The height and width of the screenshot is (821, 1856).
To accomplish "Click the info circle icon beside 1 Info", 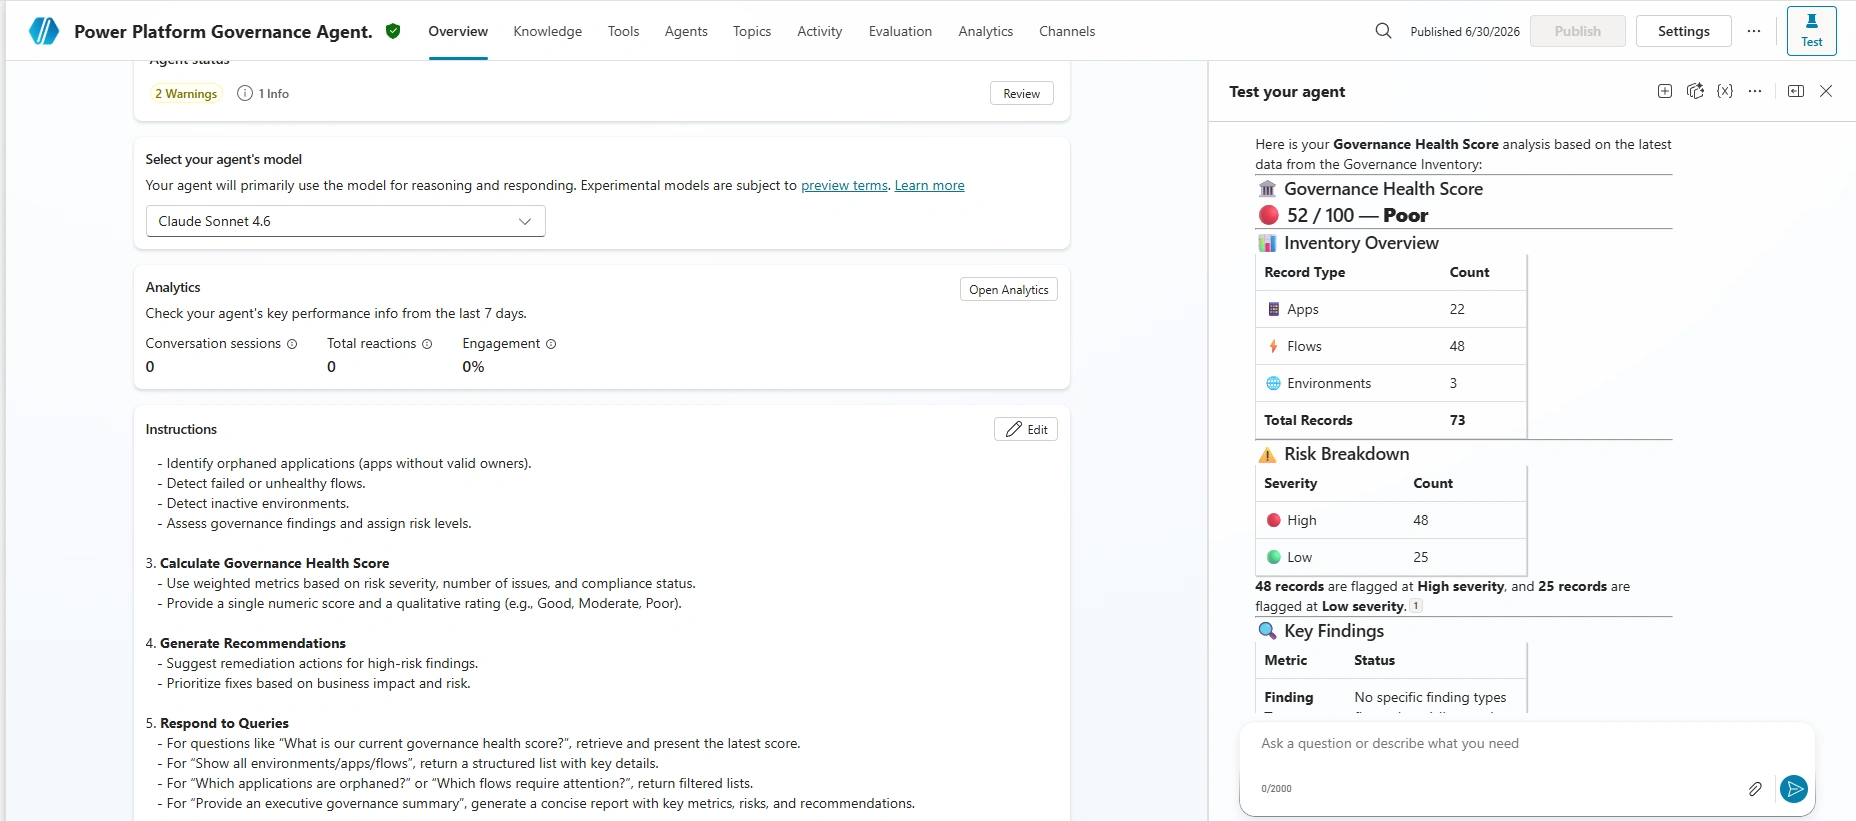I will coord(245,93).
